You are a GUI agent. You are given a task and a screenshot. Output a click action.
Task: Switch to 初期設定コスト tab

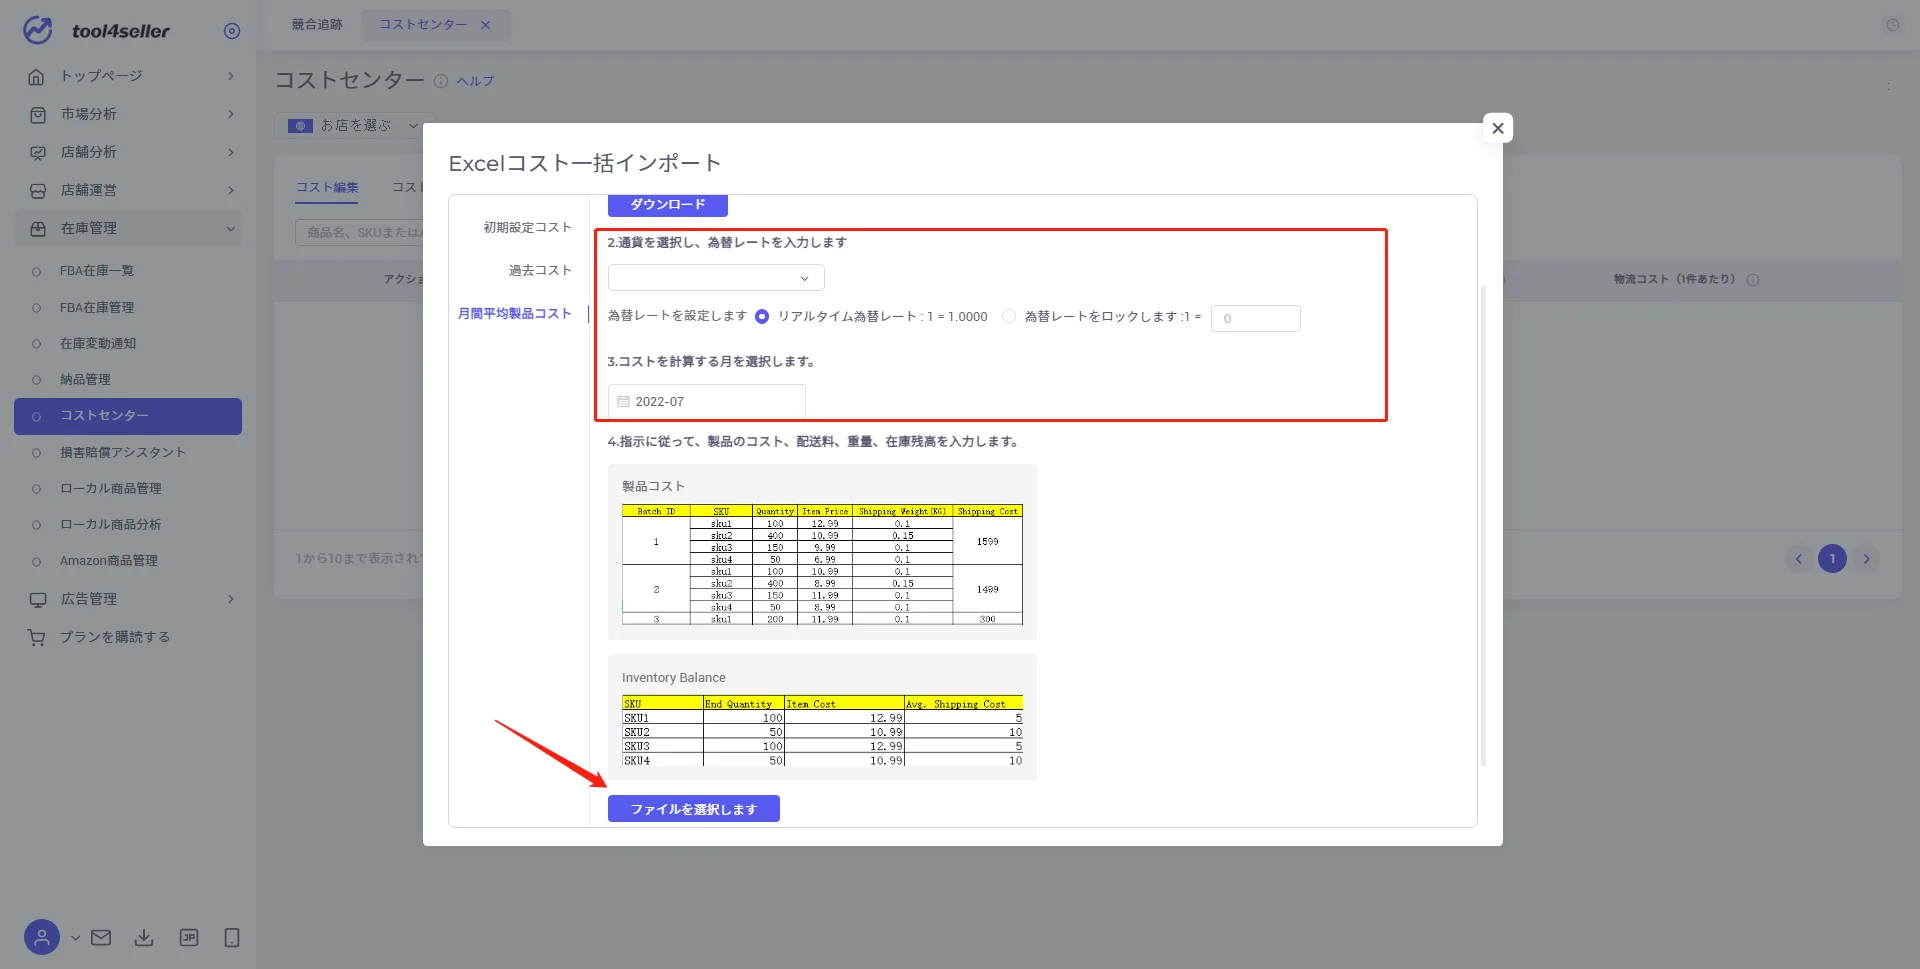pos(527,228)
